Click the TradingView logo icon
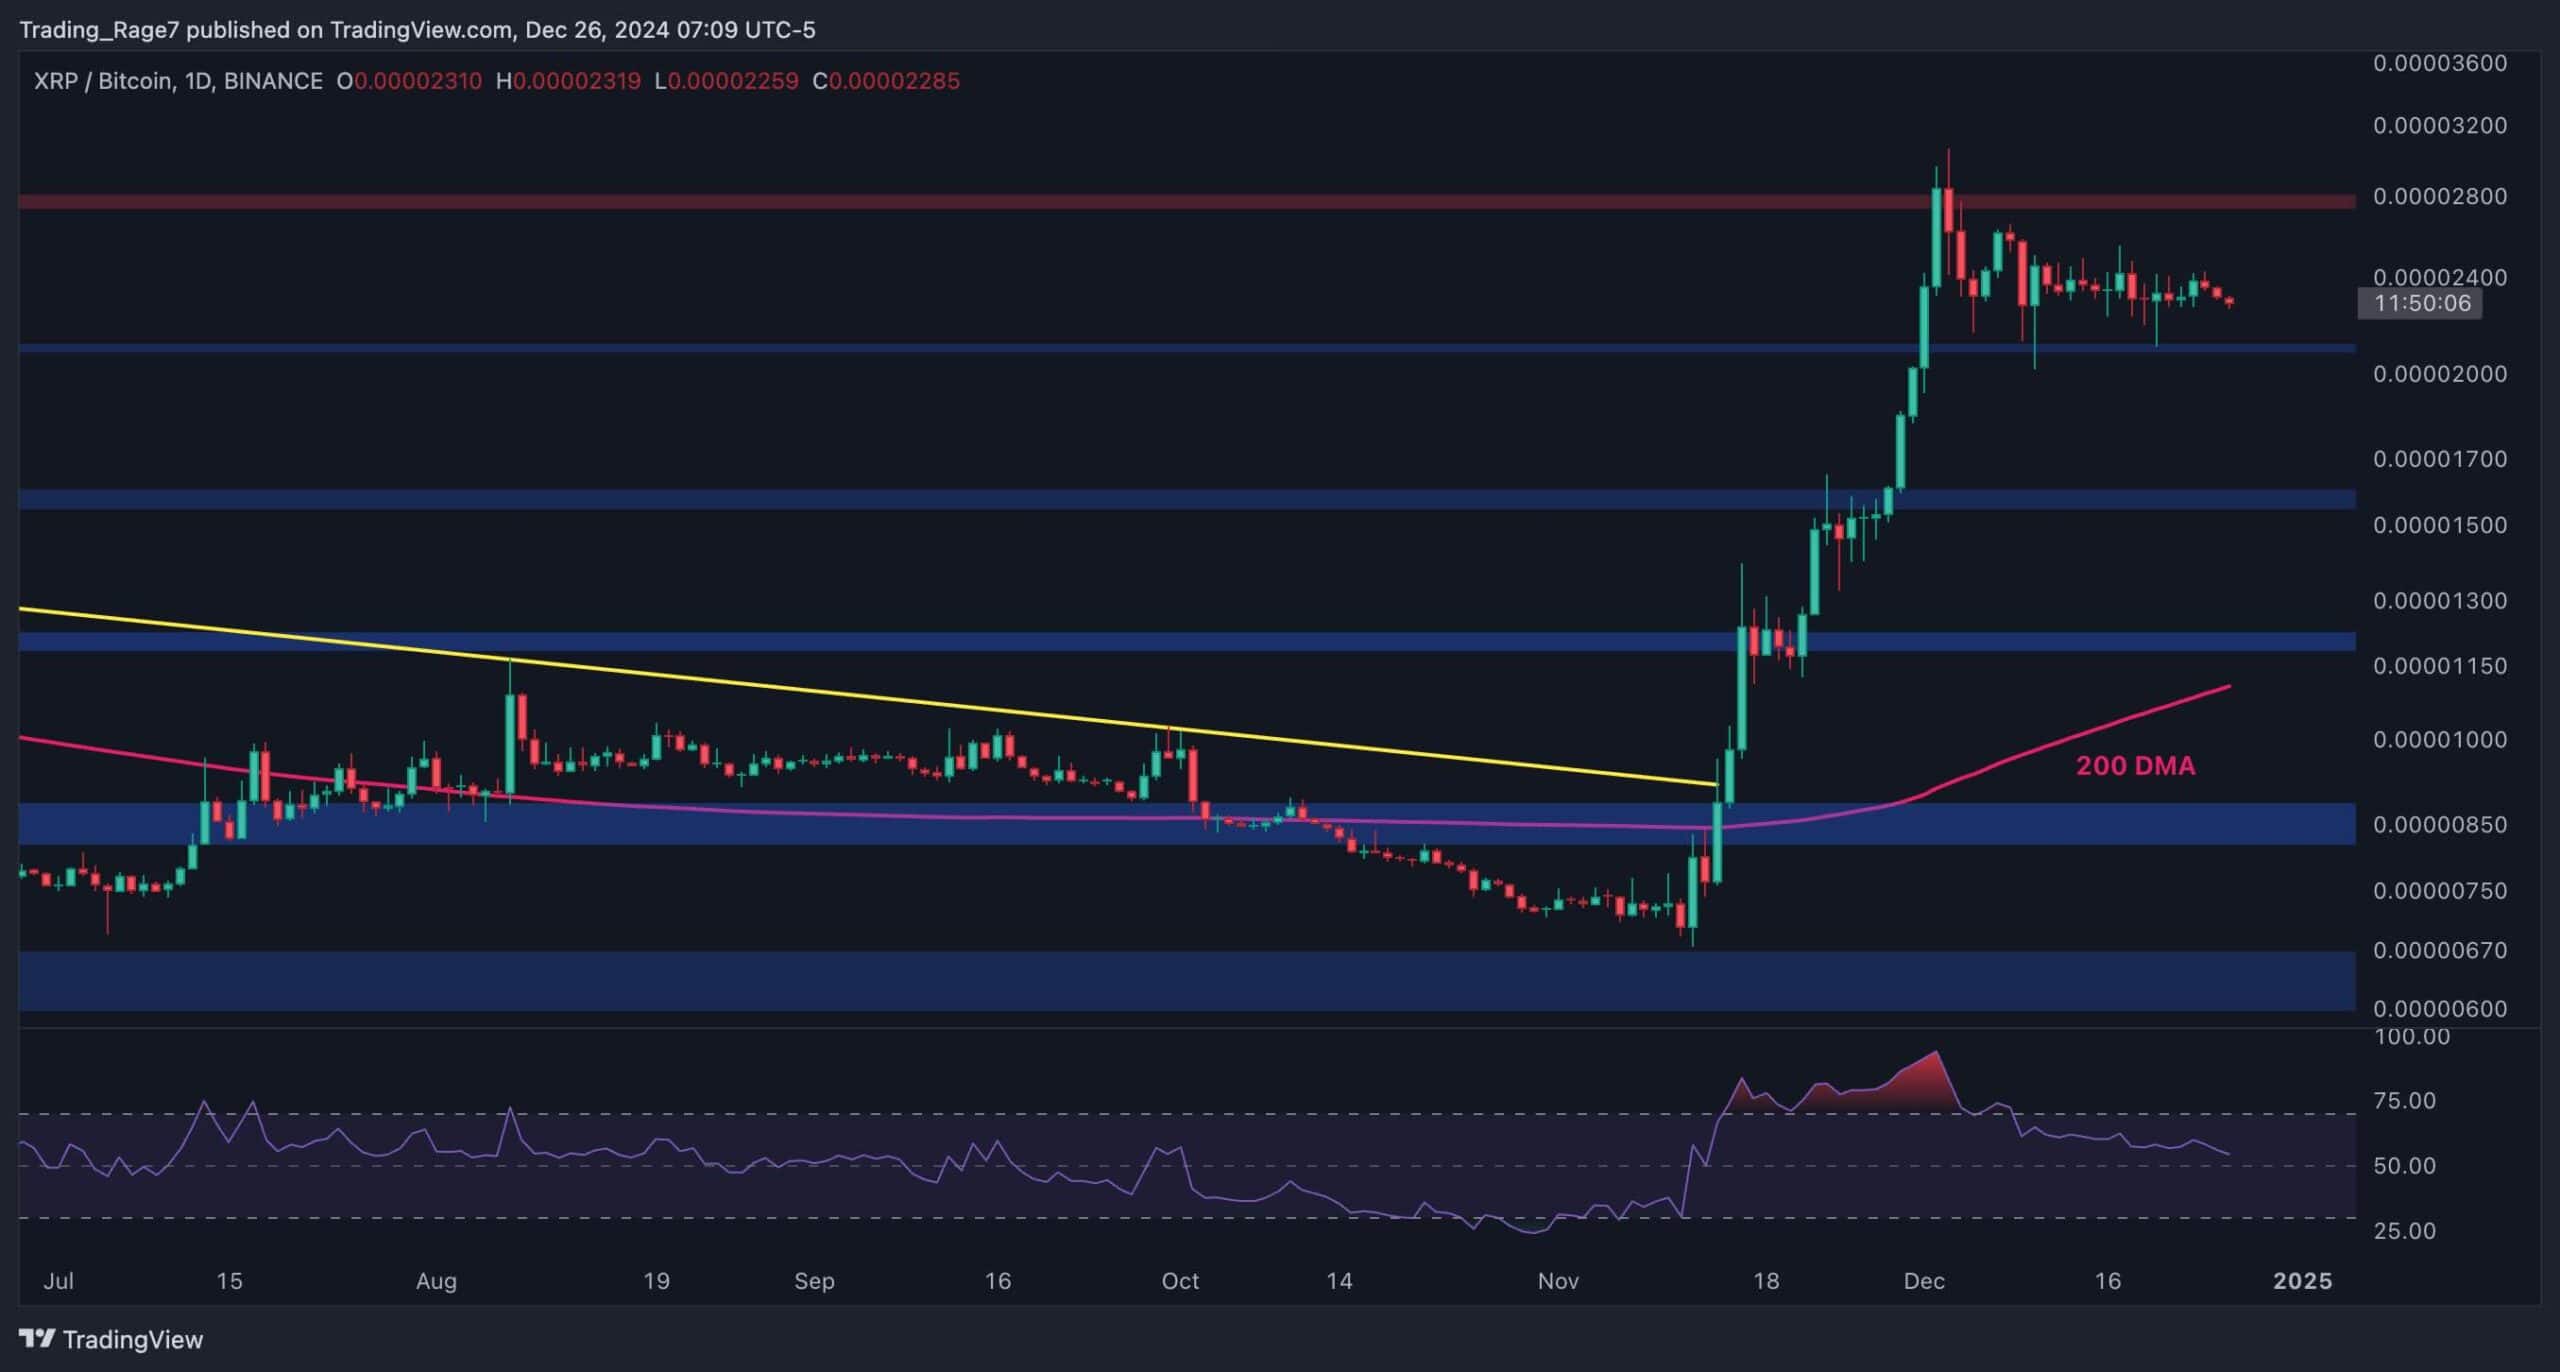The width and height of the screenshot is (2560, 1372). click(x=37, y=1339)
